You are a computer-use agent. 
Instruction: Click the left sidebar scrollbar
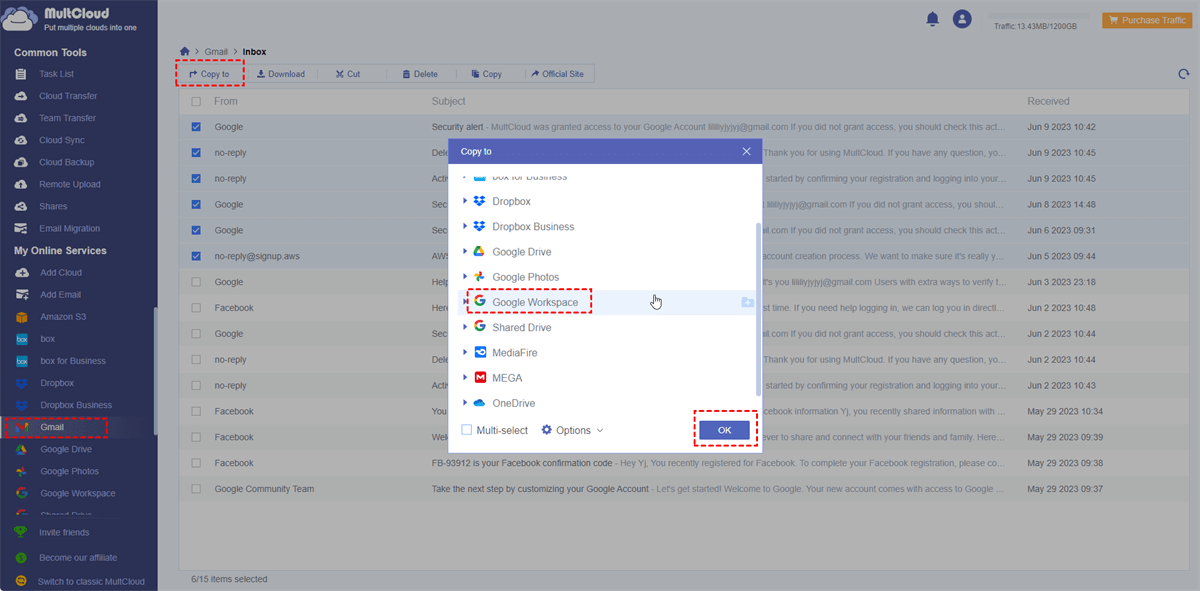click(x=154, y=370)
